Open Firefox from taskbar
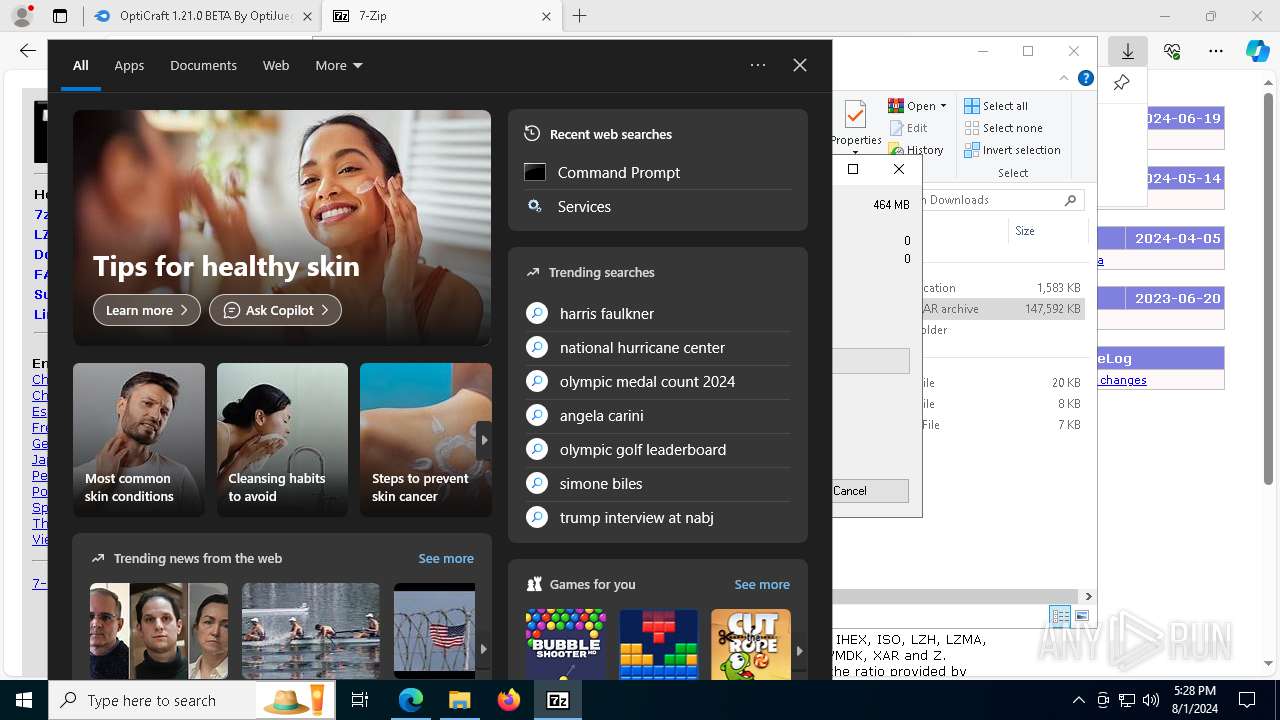Image resolution: width=1280 pixels, height=720 pixels. [x=508, y=700]
